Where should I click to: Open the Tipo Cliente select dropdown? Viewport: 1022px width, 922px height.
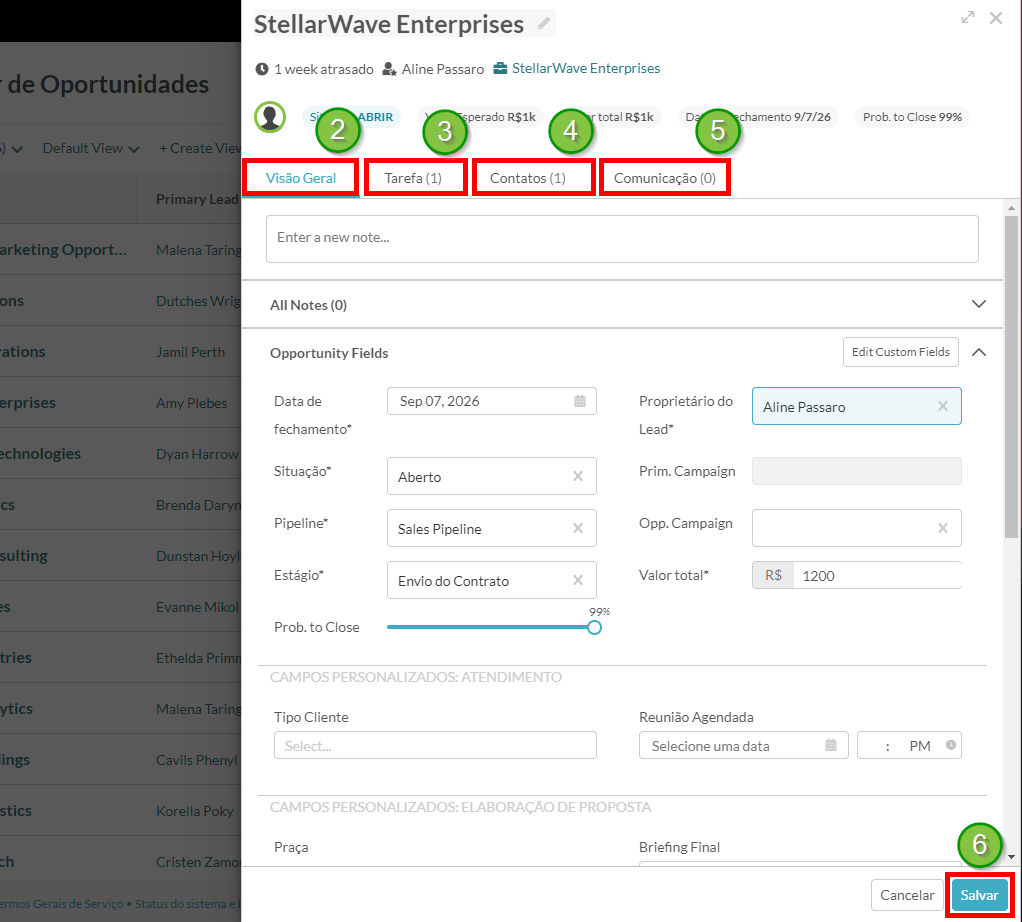(x=435, y=745)
